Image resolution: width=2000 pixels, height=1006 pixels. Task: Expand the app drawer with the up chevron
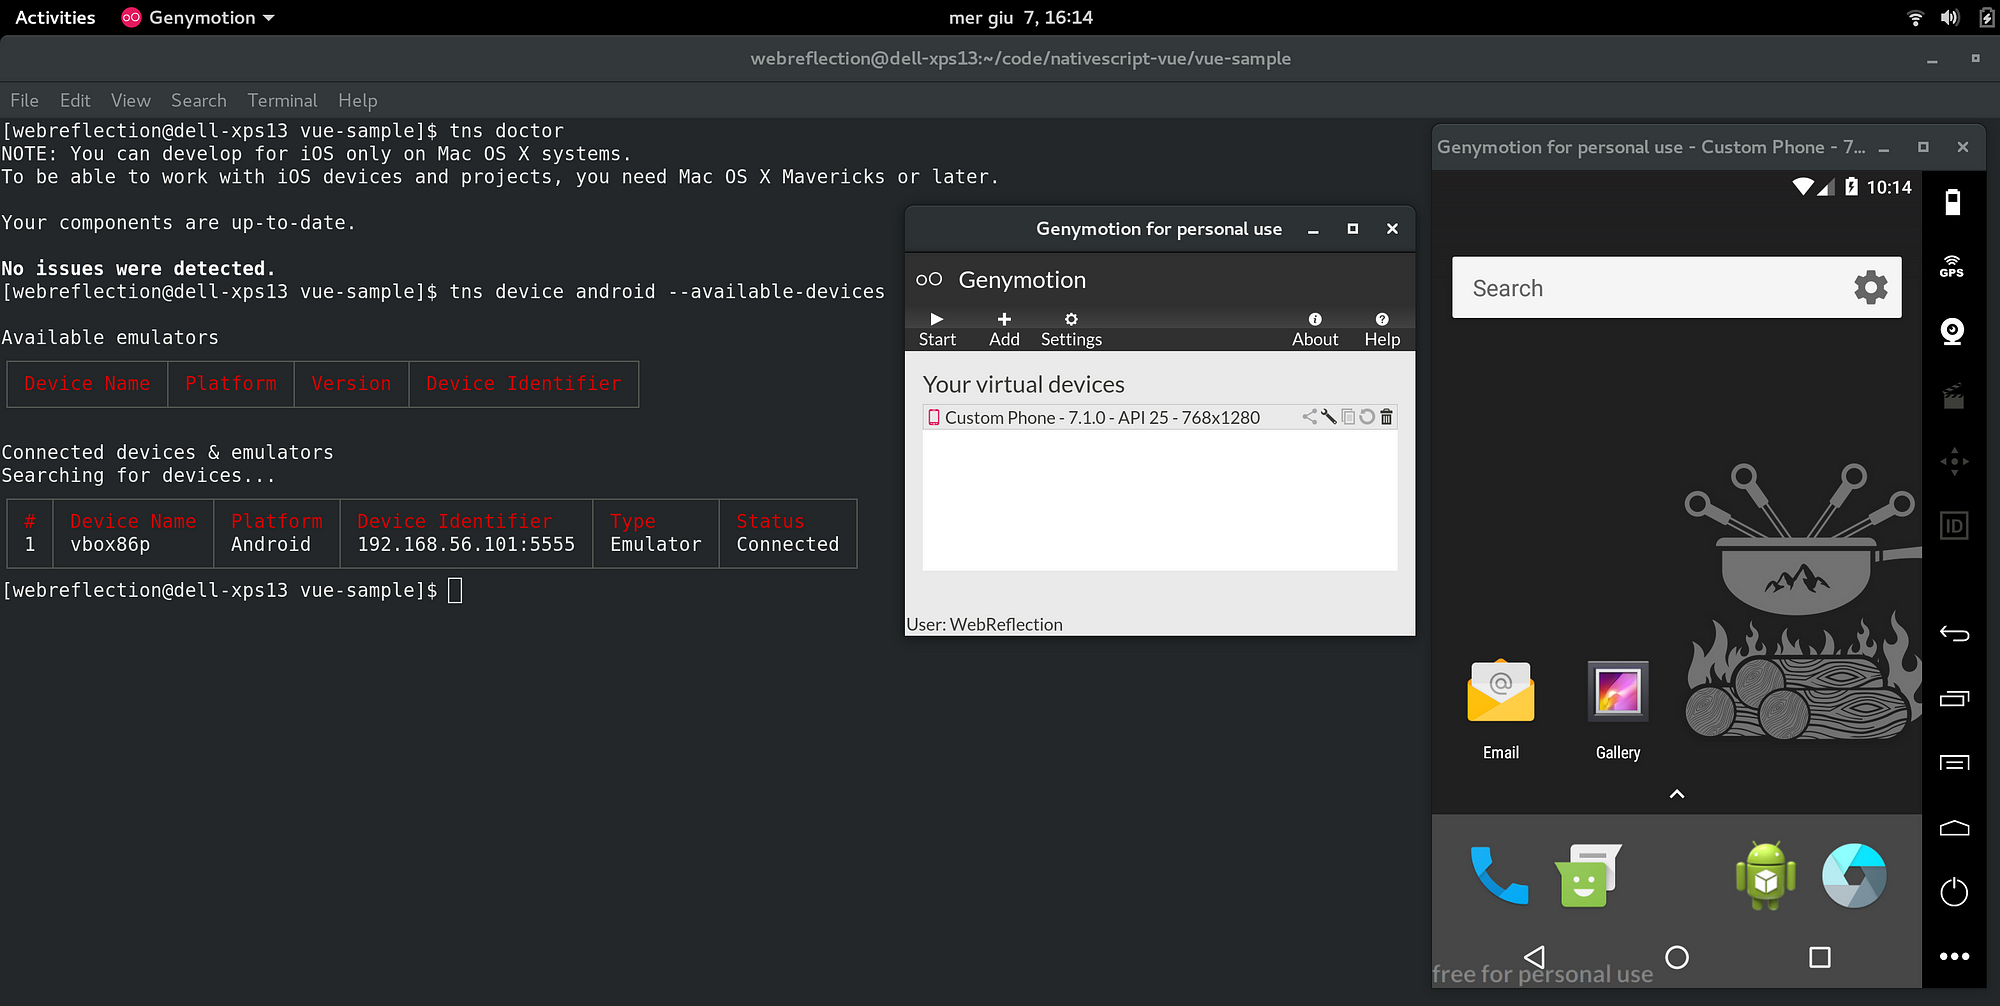(1677, 794)
